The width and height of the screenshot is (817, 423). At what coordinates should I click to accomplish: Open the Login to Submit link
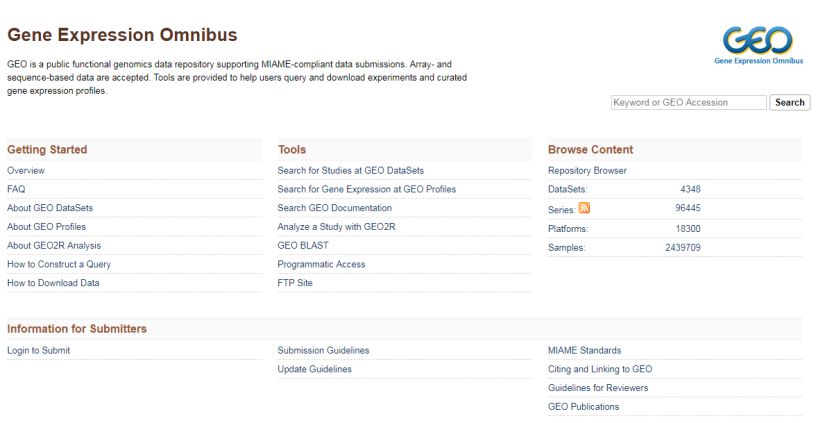pyautogui.click(x=39, y=351)
